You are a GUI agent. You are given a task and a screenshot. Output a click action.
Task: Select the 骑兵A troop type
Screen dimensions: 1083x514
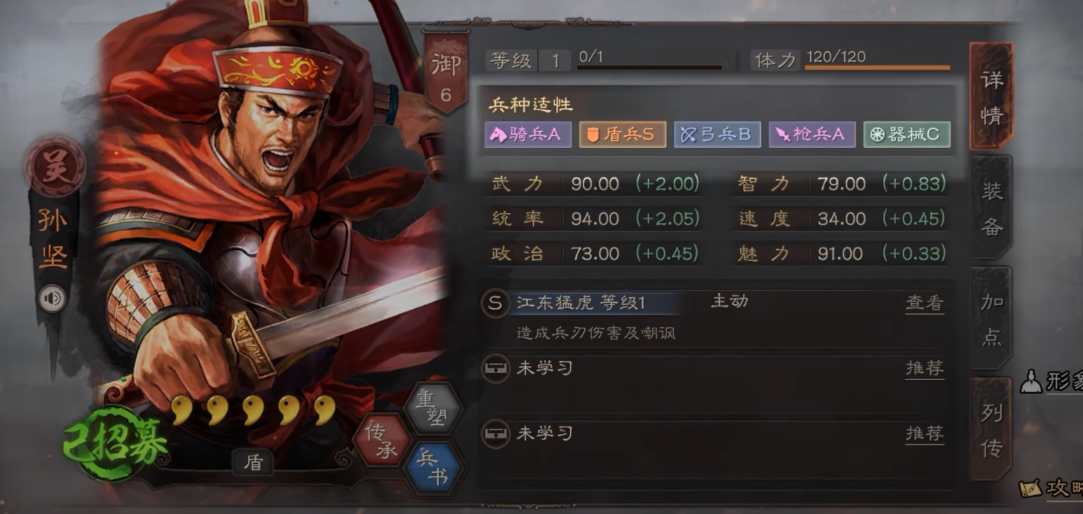pos(528,135)
